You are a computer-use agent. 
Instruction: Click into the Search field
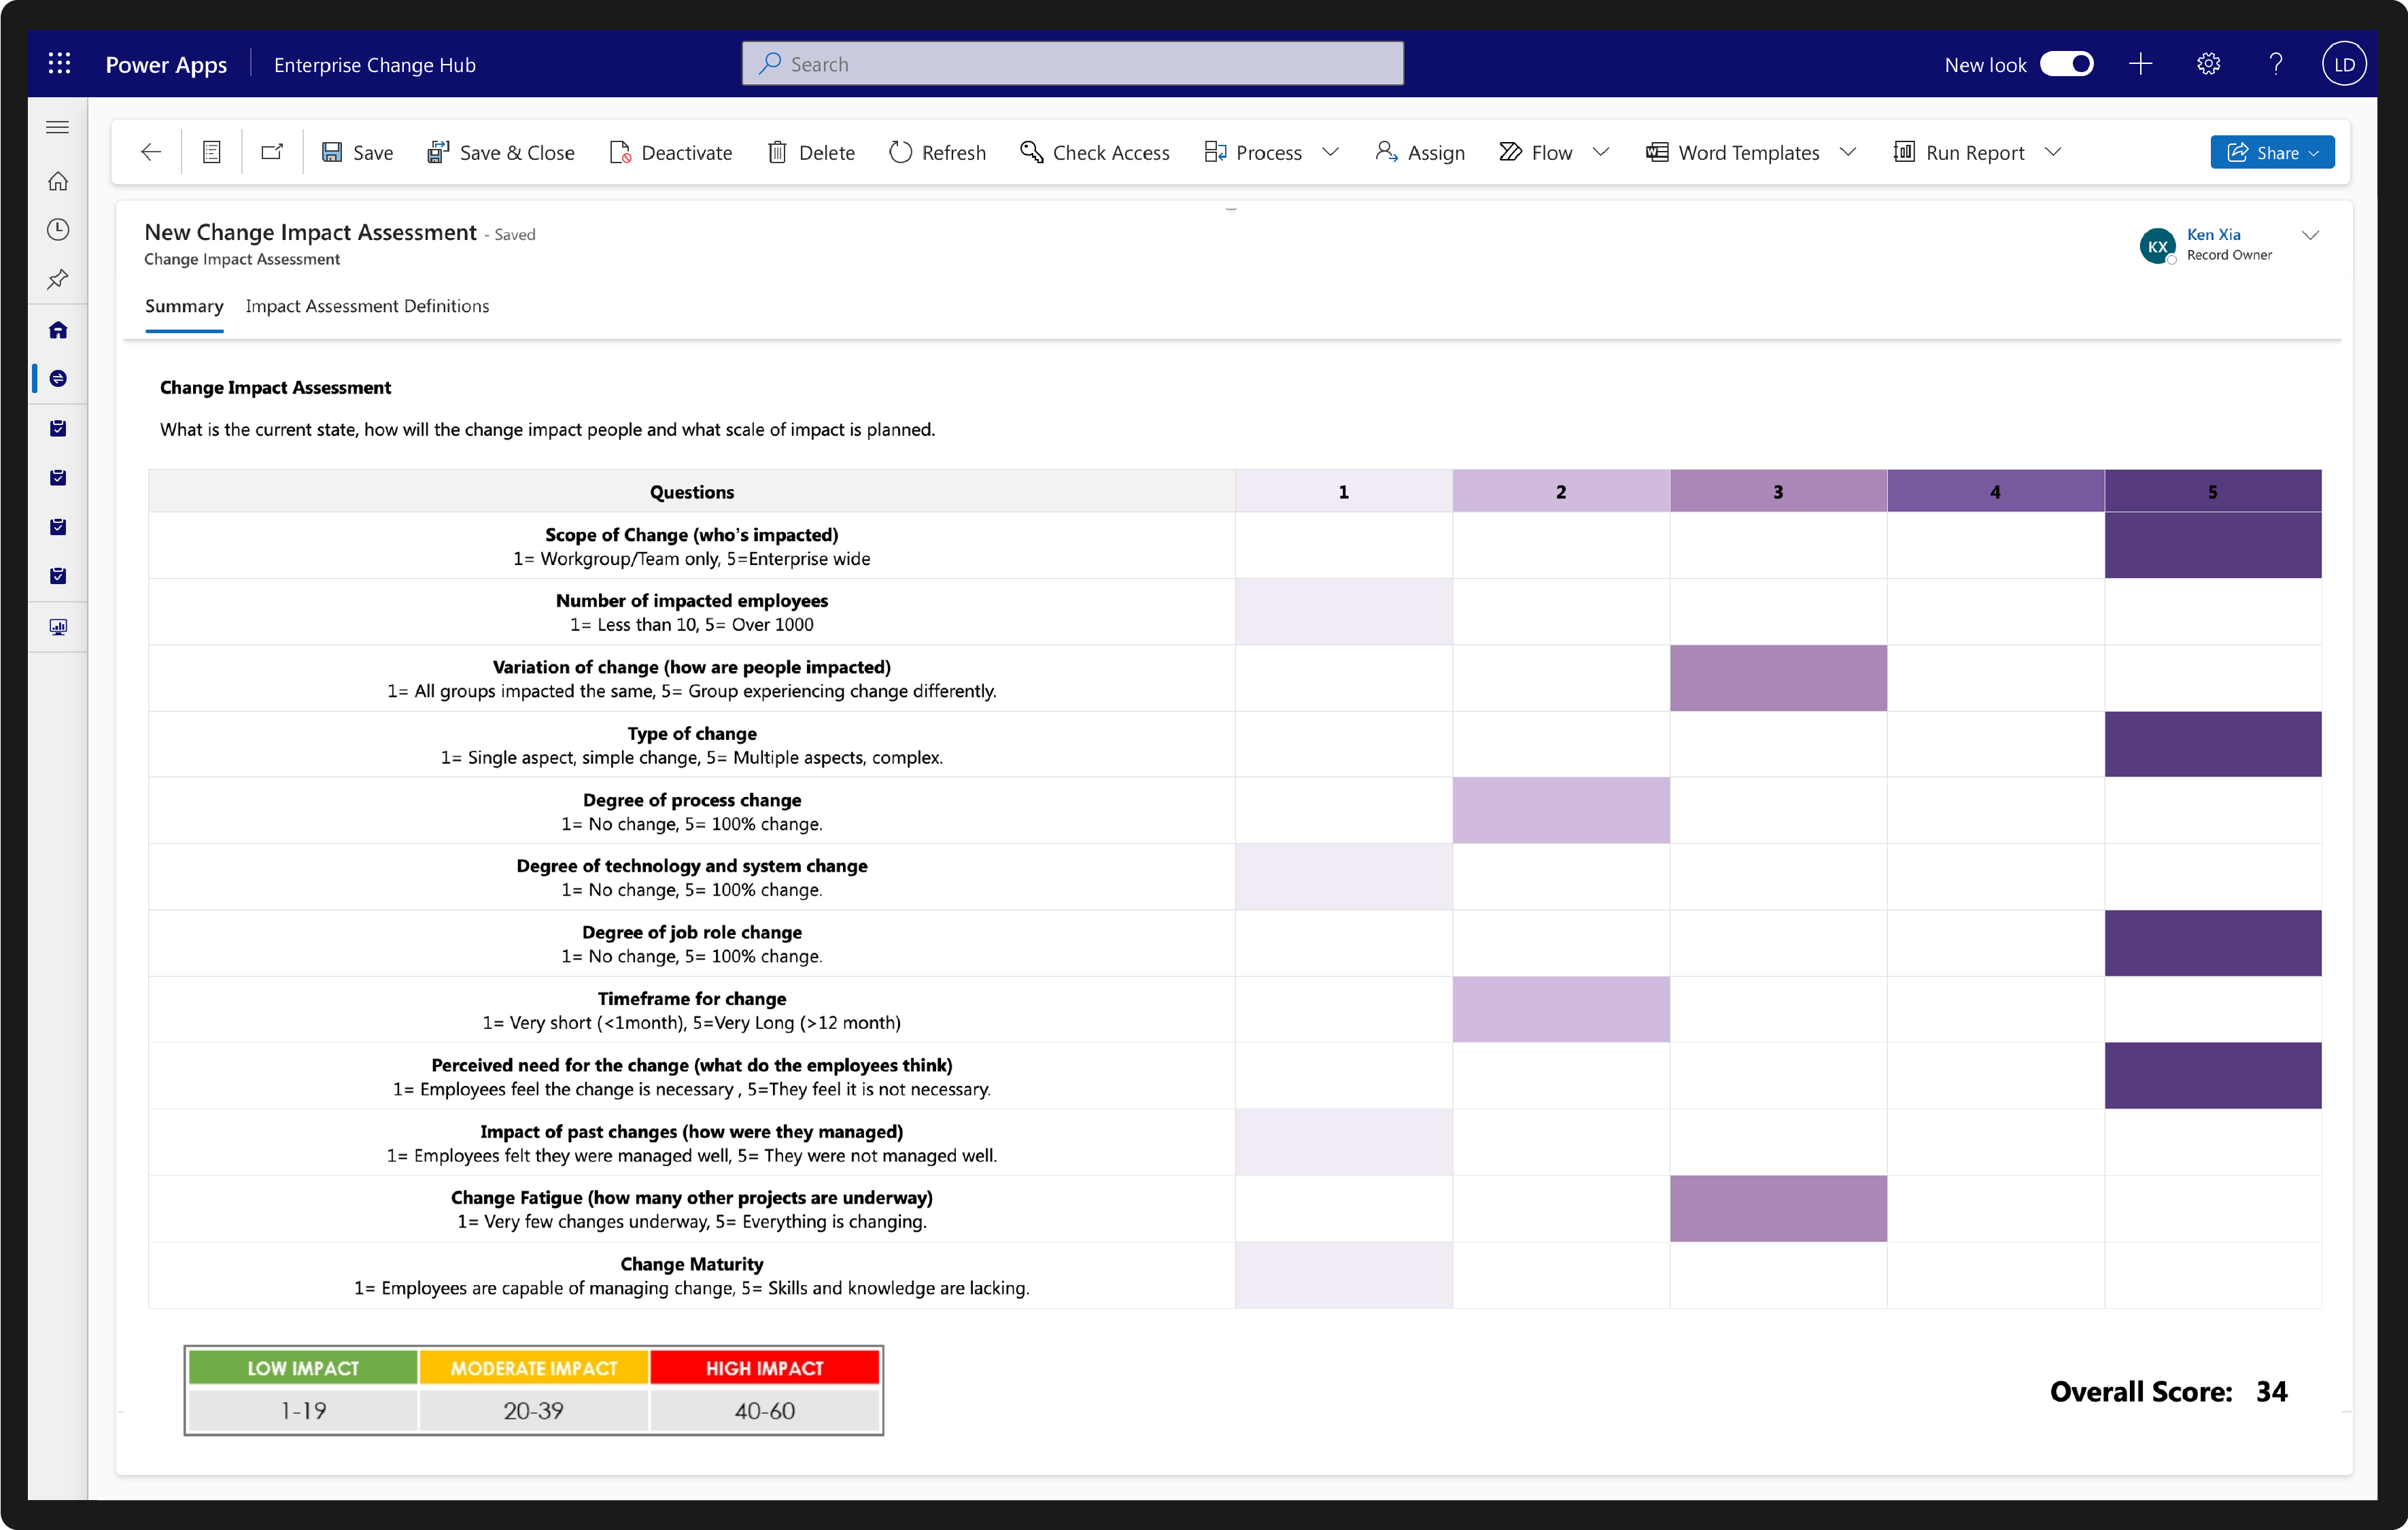coord(1072,64)
